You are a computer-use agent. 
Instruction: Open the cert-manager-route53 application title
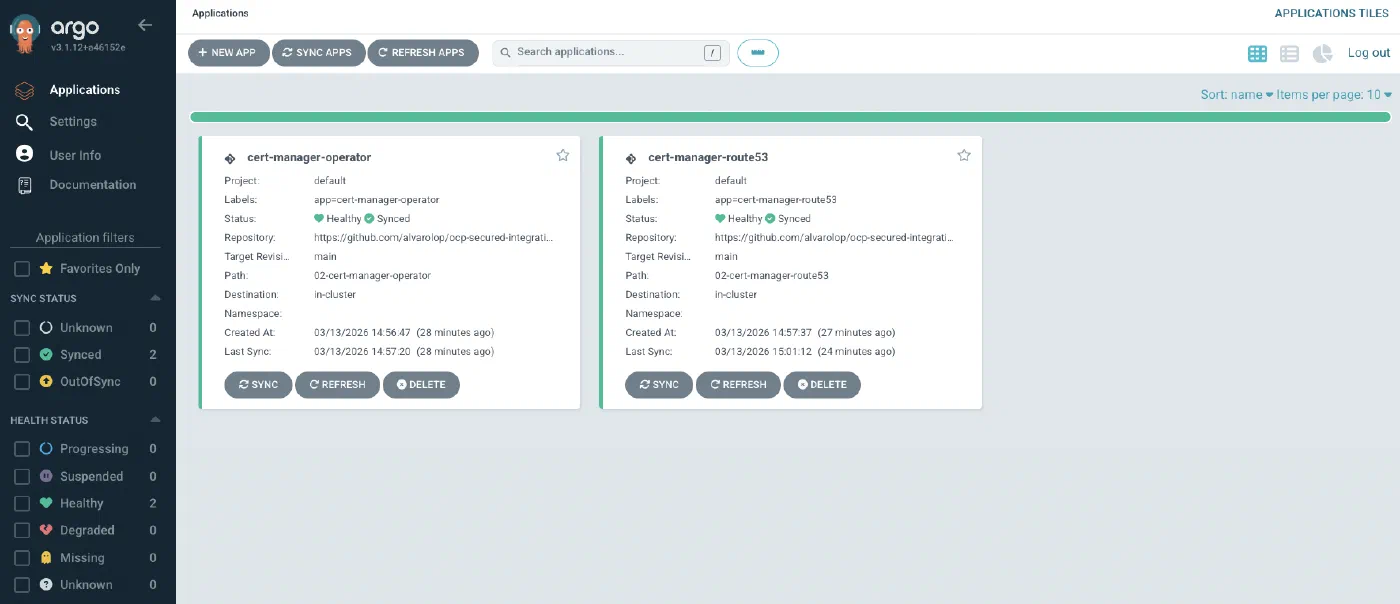708,158
